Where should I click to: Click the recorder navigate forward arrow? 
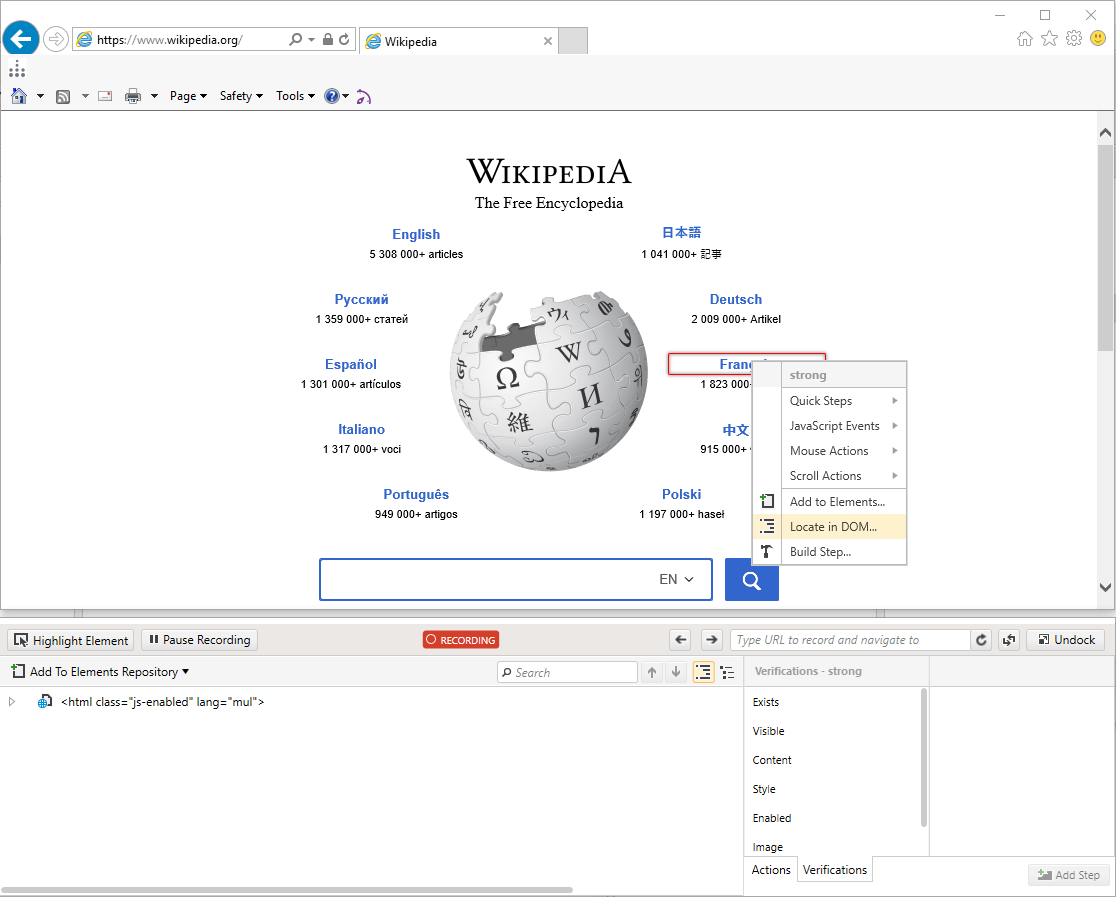coord(712,640)
